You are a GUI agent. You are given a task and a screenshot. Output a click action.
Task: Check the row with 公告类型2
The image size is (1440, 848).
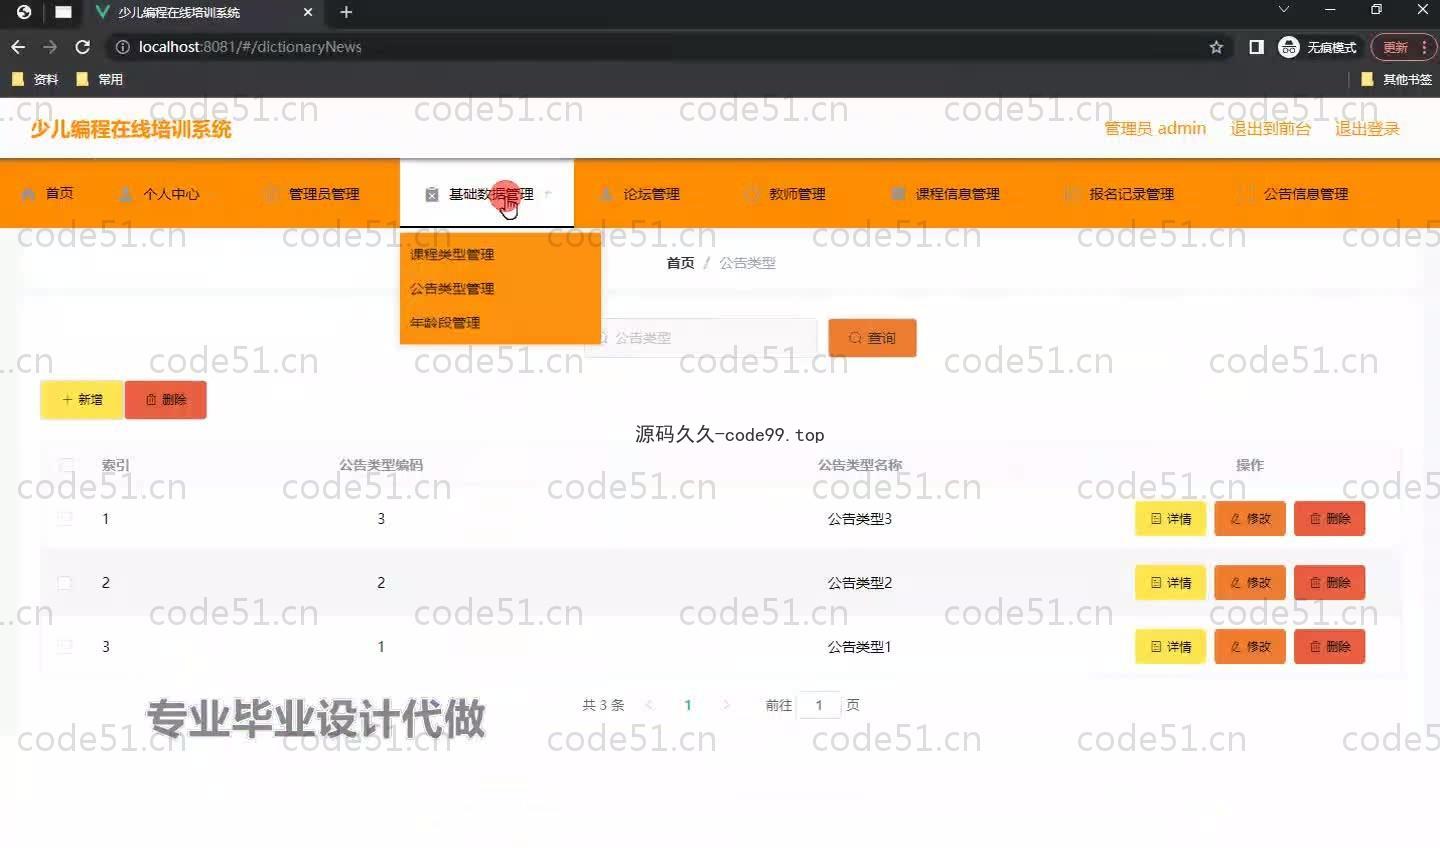pyautogui.click(x=65, y=582)
